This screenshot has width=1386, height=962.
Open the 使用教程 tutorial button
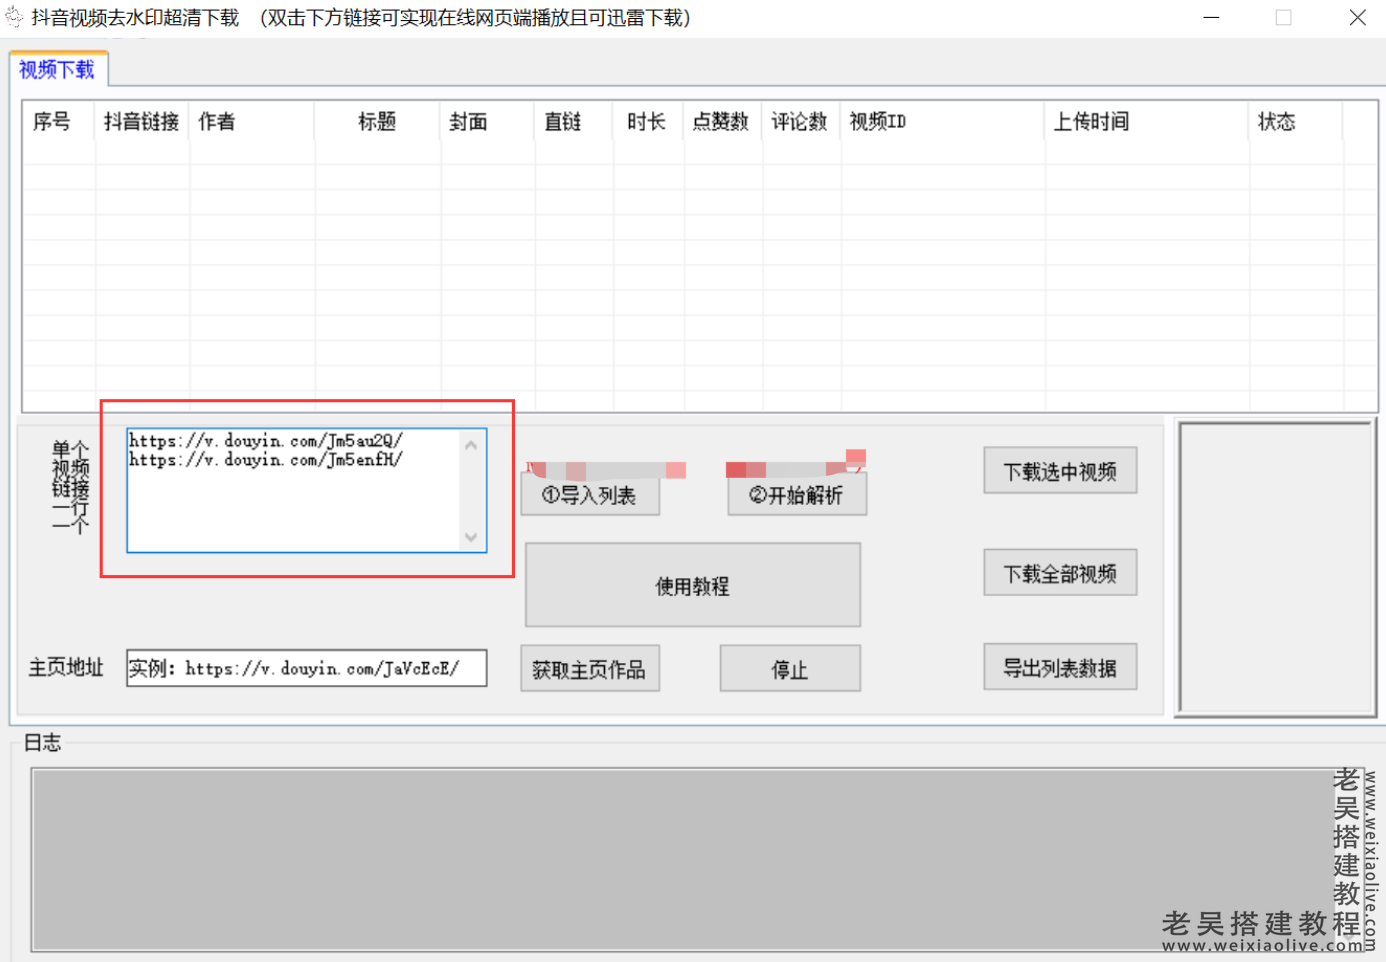(692, 585)
